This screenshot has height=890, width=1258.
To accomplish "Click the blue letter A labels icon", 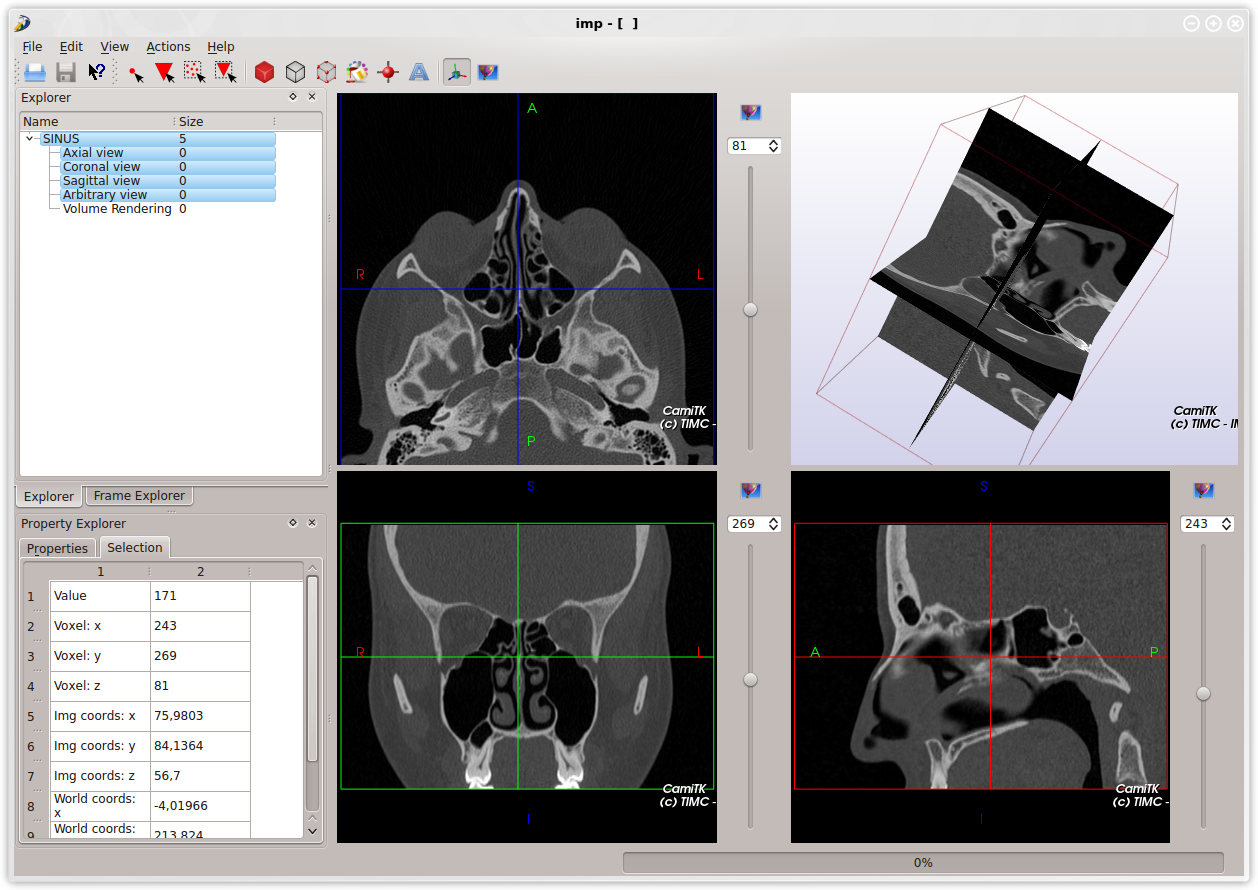I will pyautogui.click(x=419, y=72).
